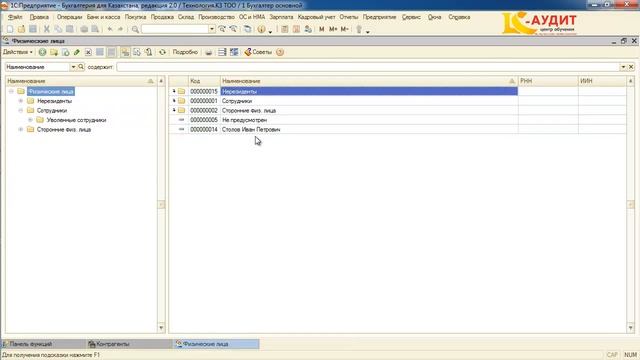The height and width of the screenshot is (360, 640).
Task: Expand the Нерезиденты group row in list
Action: click(x=174, y=91)
